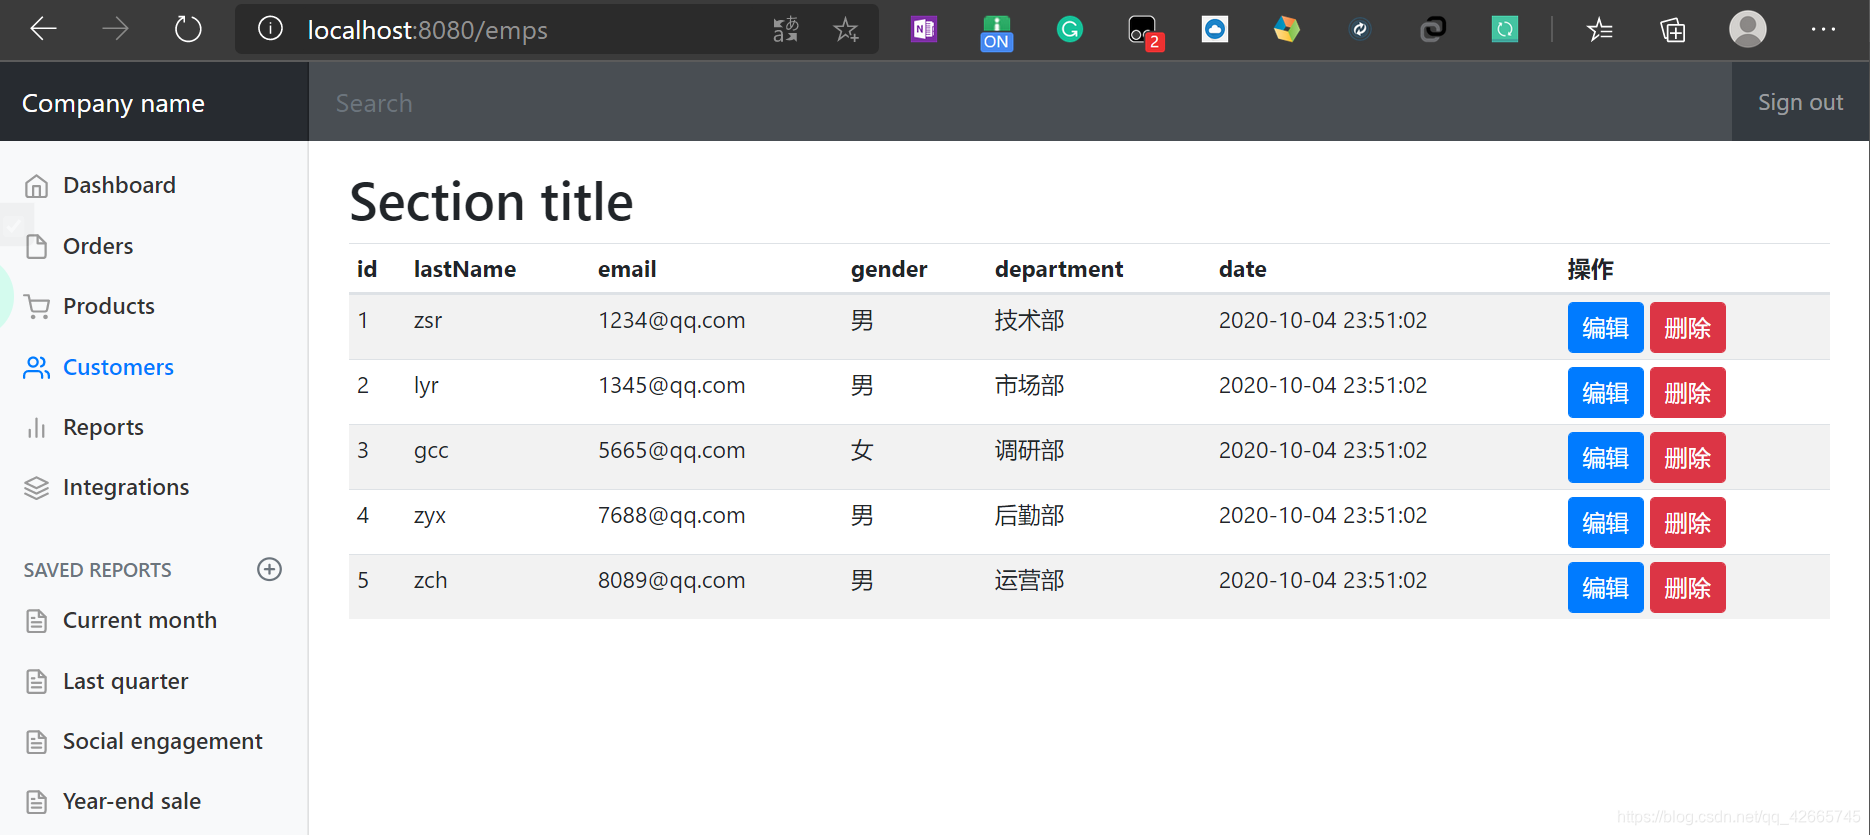Click the Integrations layers icon
Image resolution: width=1870 pixels, height=835 pixels.
click(37, 488)
